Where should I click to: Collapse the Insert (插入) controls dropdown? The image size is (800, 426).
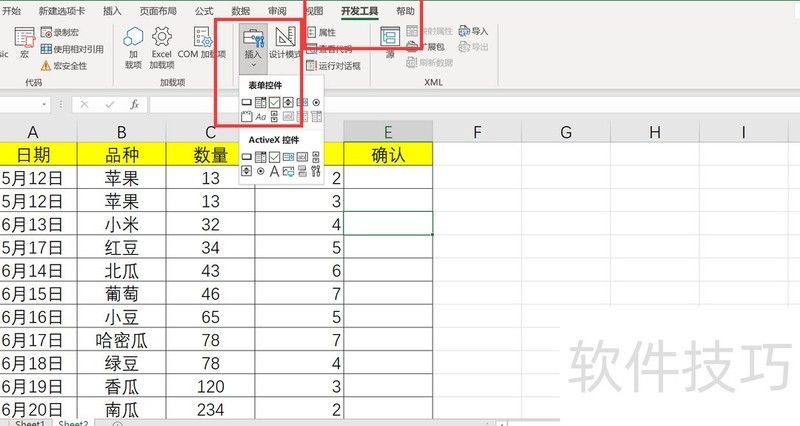click(253, 45)
